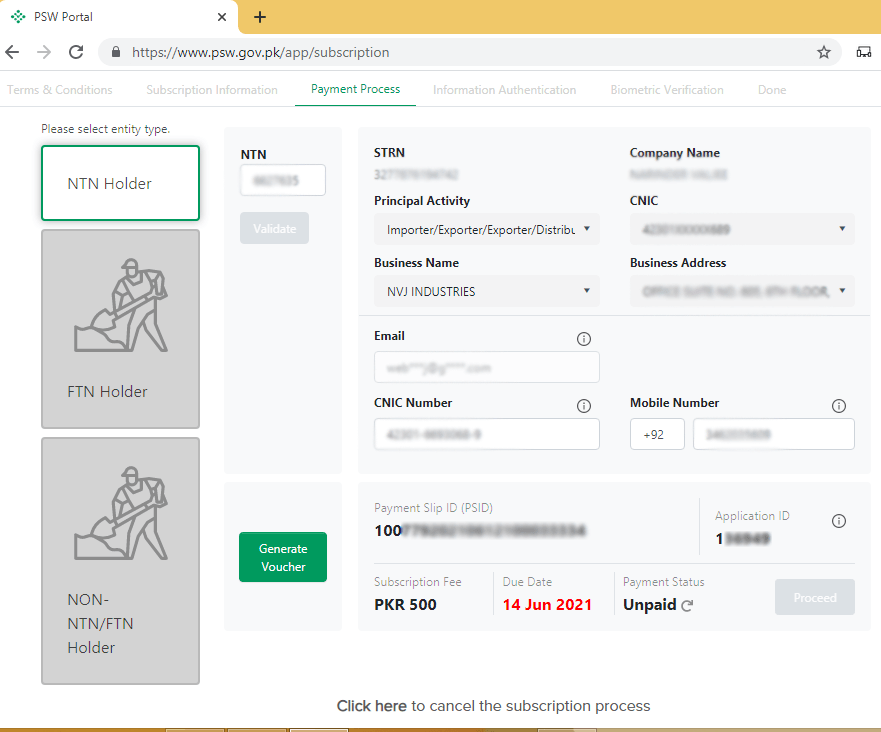Viewport: 881px width, 732px height.
Task: Click the padlock site info icon
Action: [116, 52]
